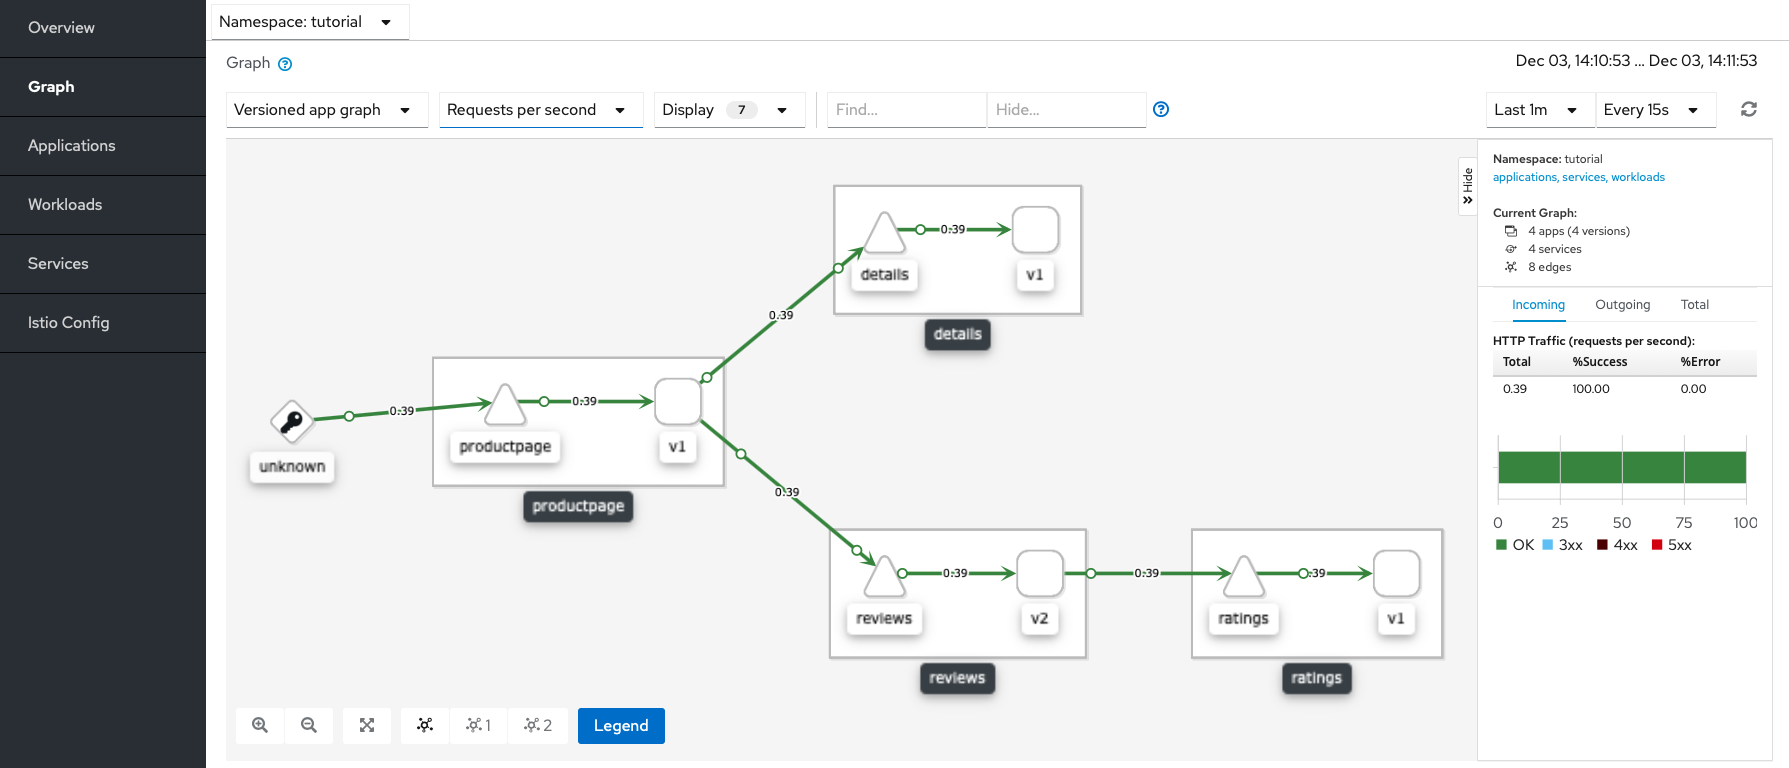Expand the Versioned app graph dropdown
Image resolution: width=1789 pixels, height=768 pixels.
coord(327,110)
